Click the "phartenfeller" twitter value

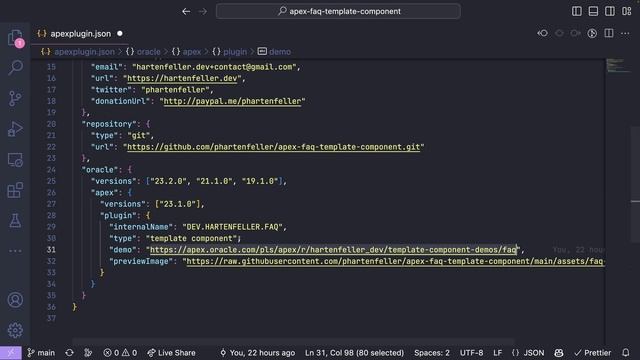[x=175, y=90]
